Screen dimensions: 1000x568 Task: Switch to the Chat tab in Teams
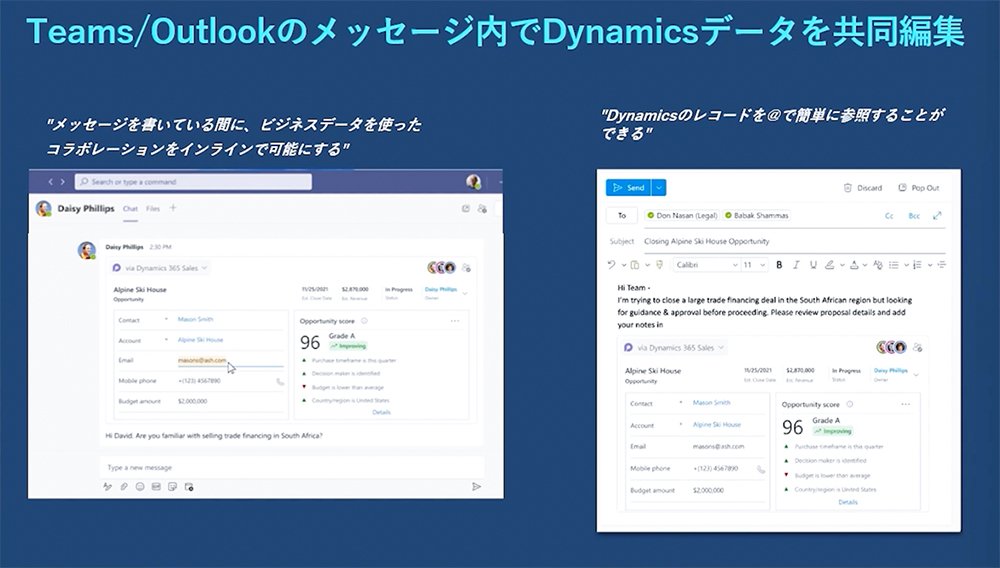pos(130,208)
